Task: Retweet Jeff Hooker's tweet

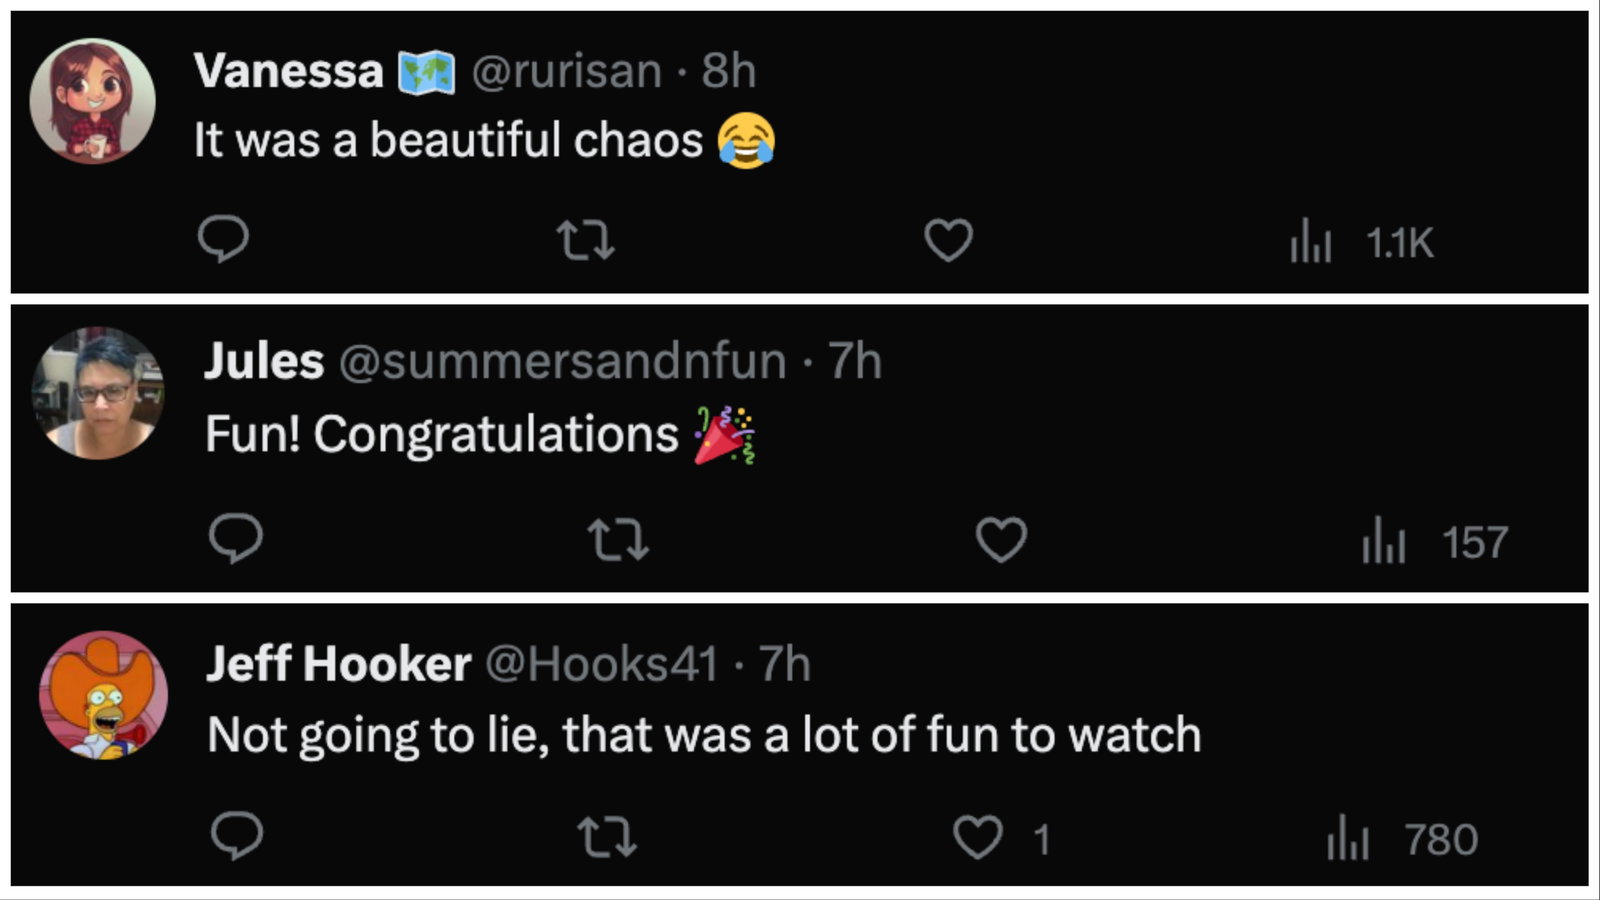Action: [608, 838]
